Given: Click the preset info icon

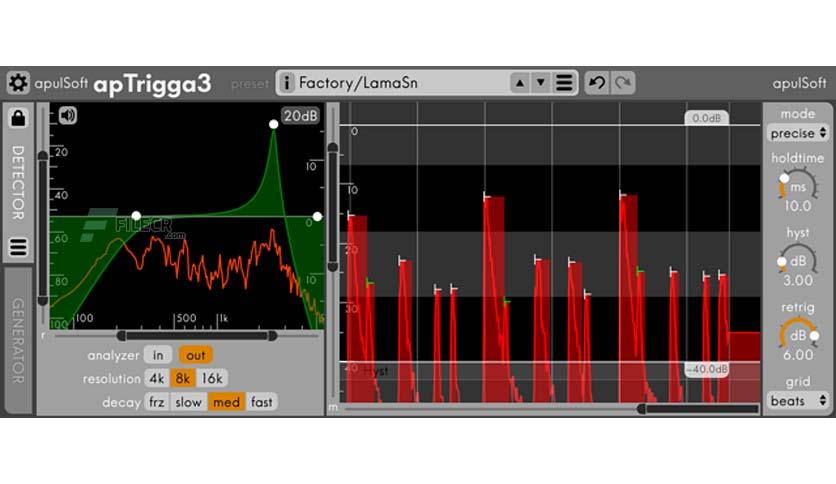Looking at the screenshot, I should pos(287,83).
